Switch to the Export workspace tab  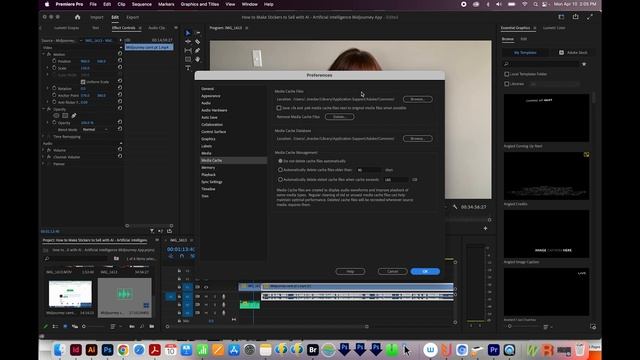tap(133, 17)
